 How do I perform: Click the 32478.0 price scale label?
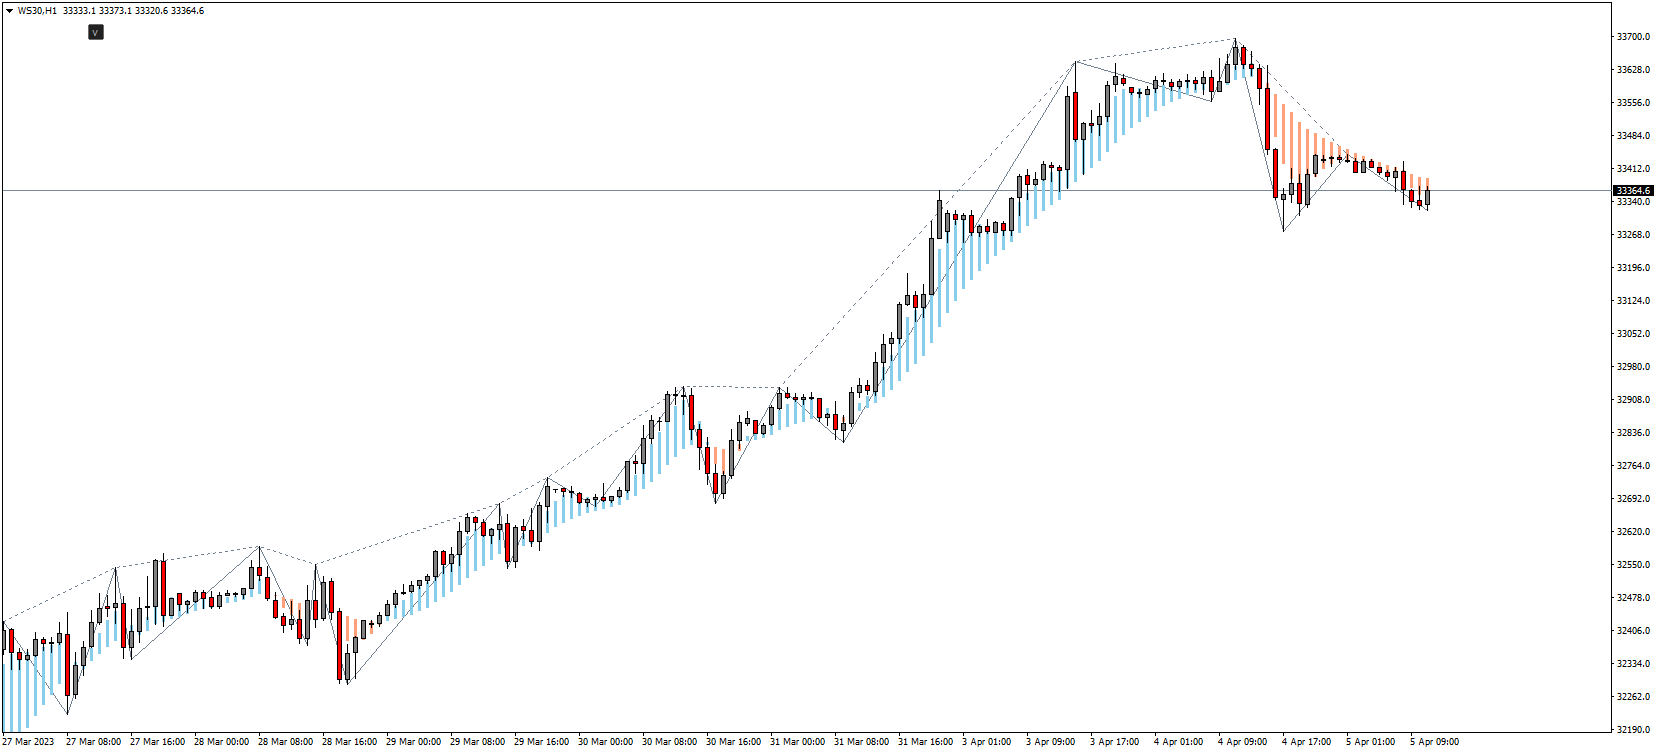[x=1633, y=598]
